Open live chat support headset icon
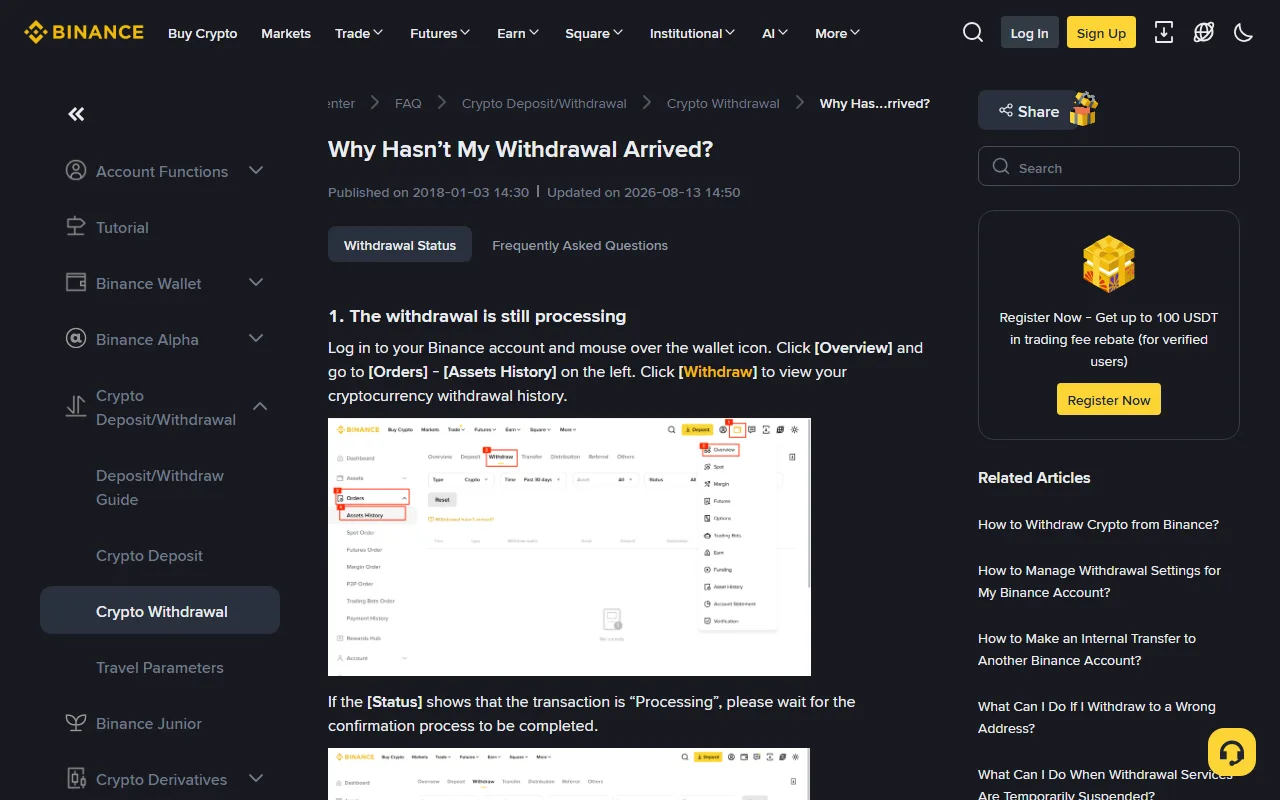This screenshot has width=1280, height=800. (1232, 752)
